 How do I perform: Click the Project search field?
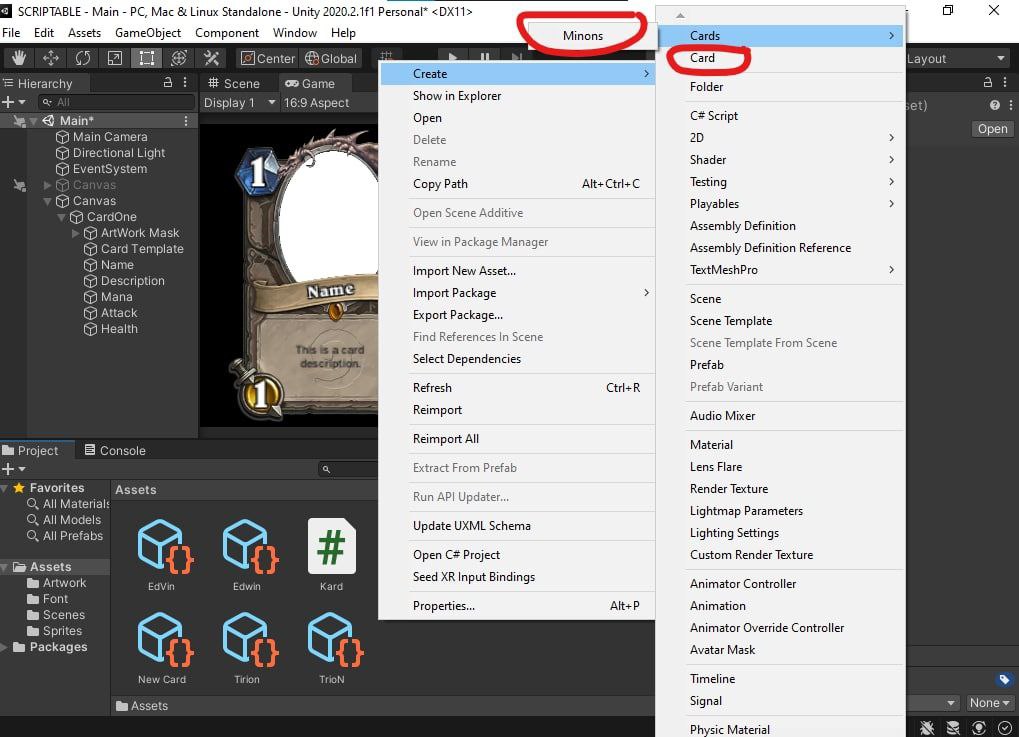pyautogui.click(x=348, y=469)
